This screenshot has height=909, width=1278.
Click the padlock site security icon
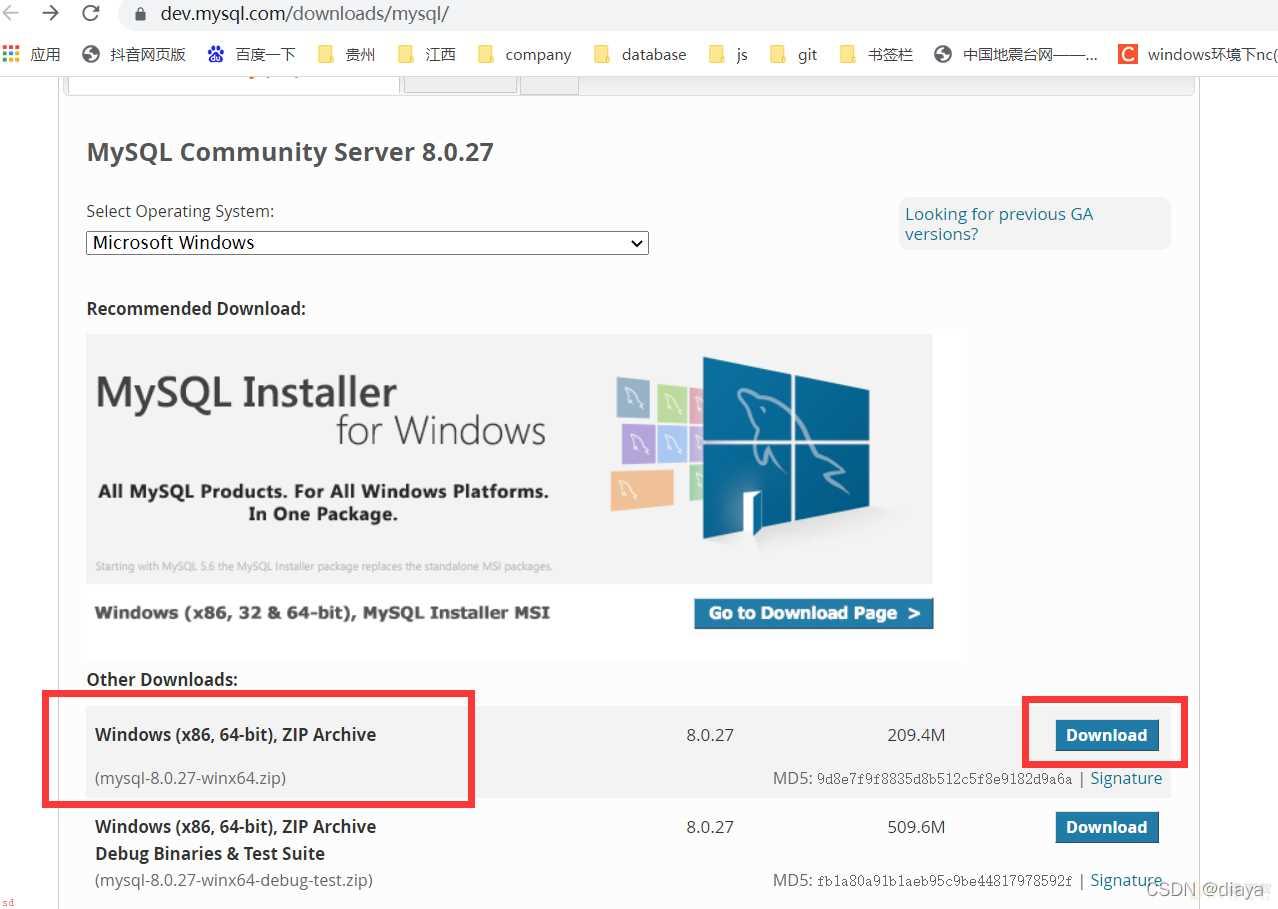pos(140,14)
